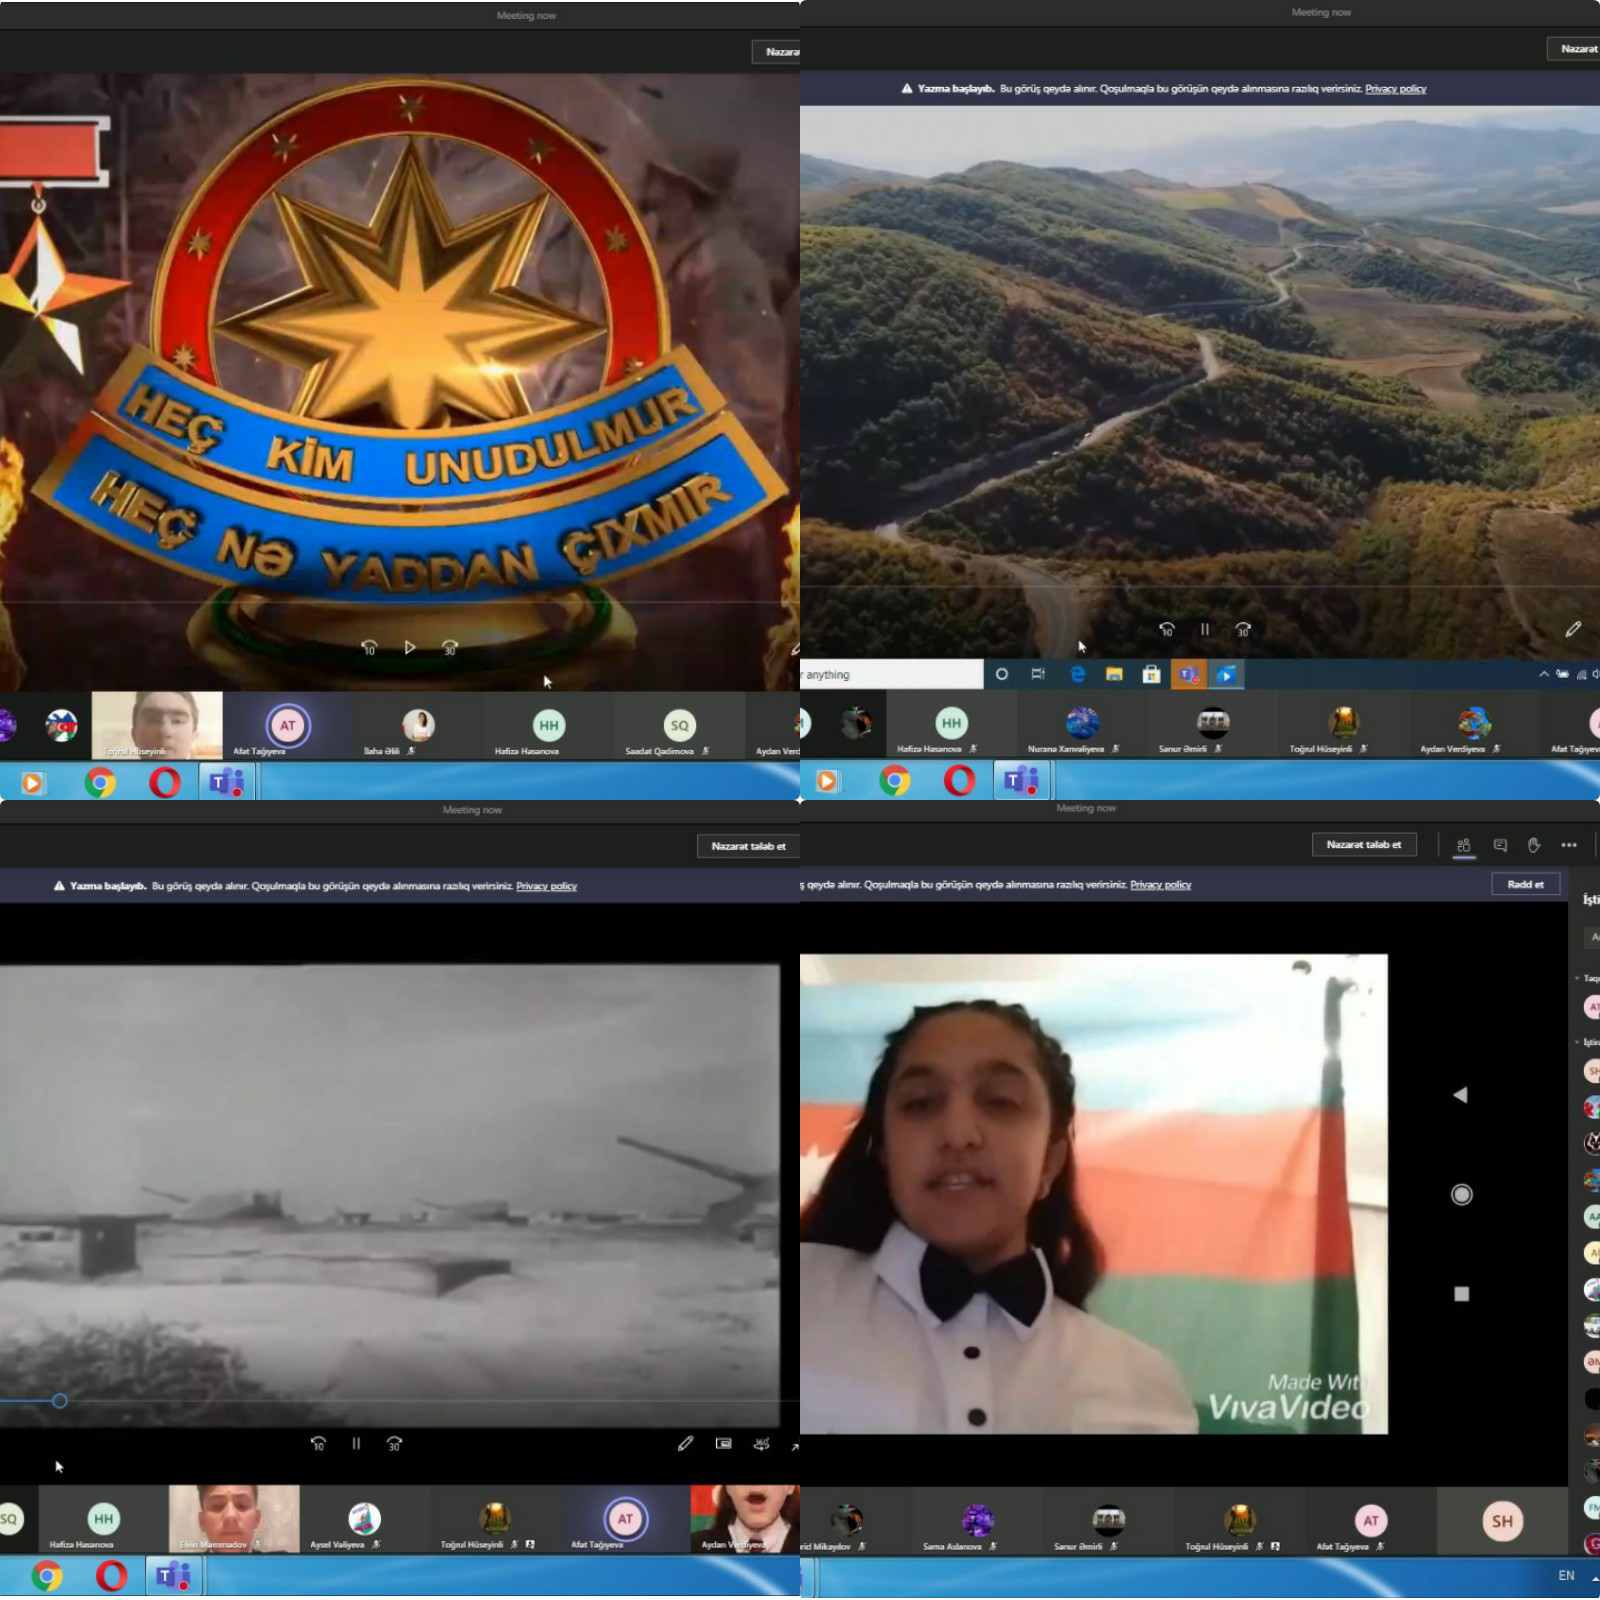Select Sama Aslanova's avatar in the girl-with-flag meeting
The image size is (1600, 1600).
pos(977,1520)
